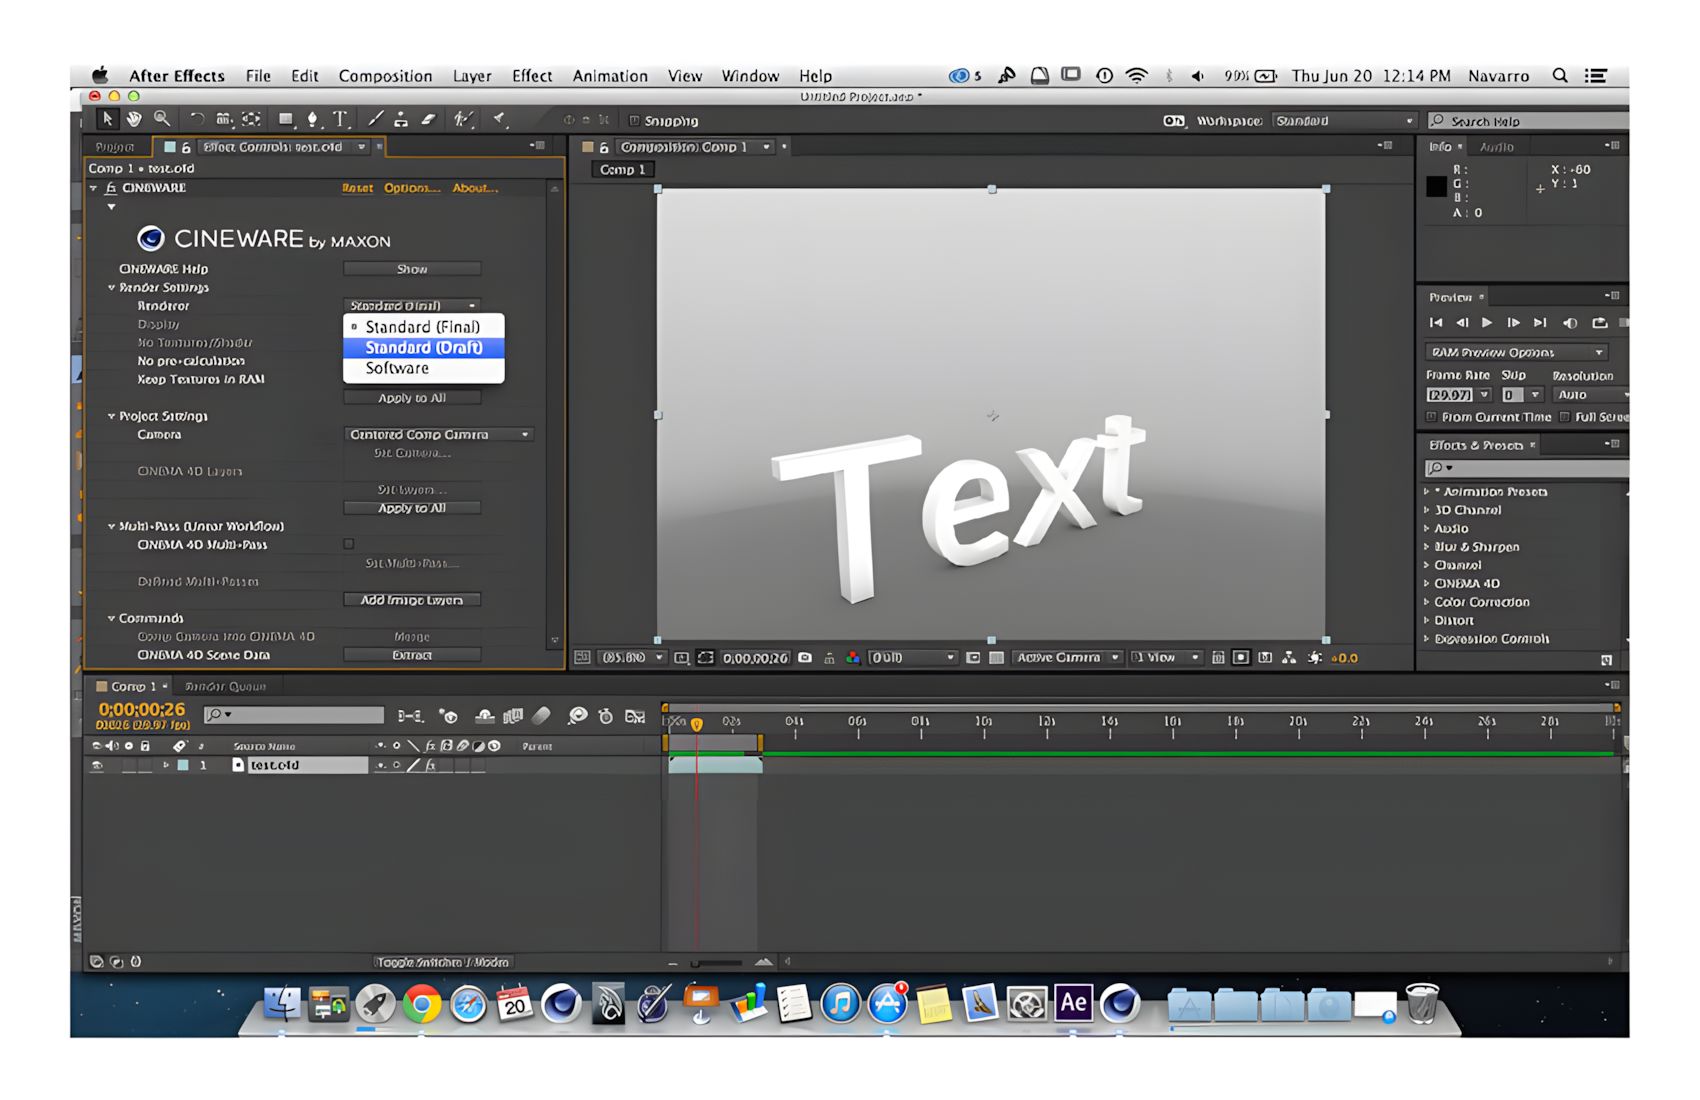Open RAM Preview Options dropdown
Screen dimensions: 1700x1100
1515,352
